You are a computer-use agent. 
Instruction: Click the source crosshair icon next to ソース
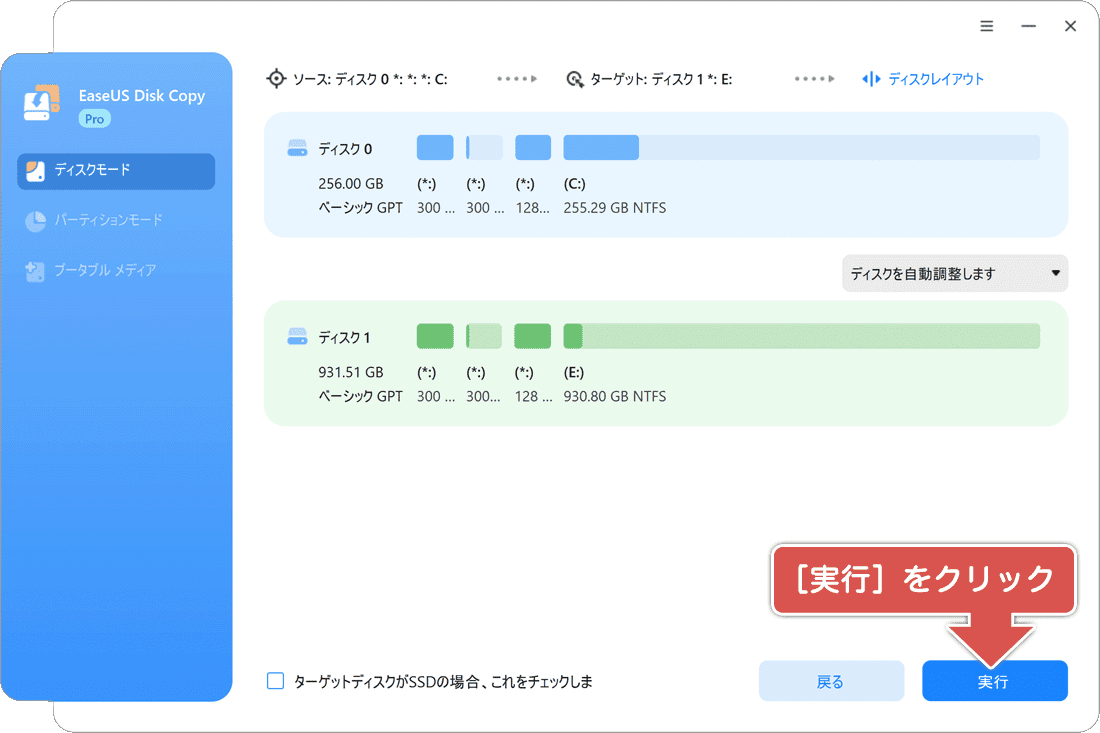coord(276,78)
